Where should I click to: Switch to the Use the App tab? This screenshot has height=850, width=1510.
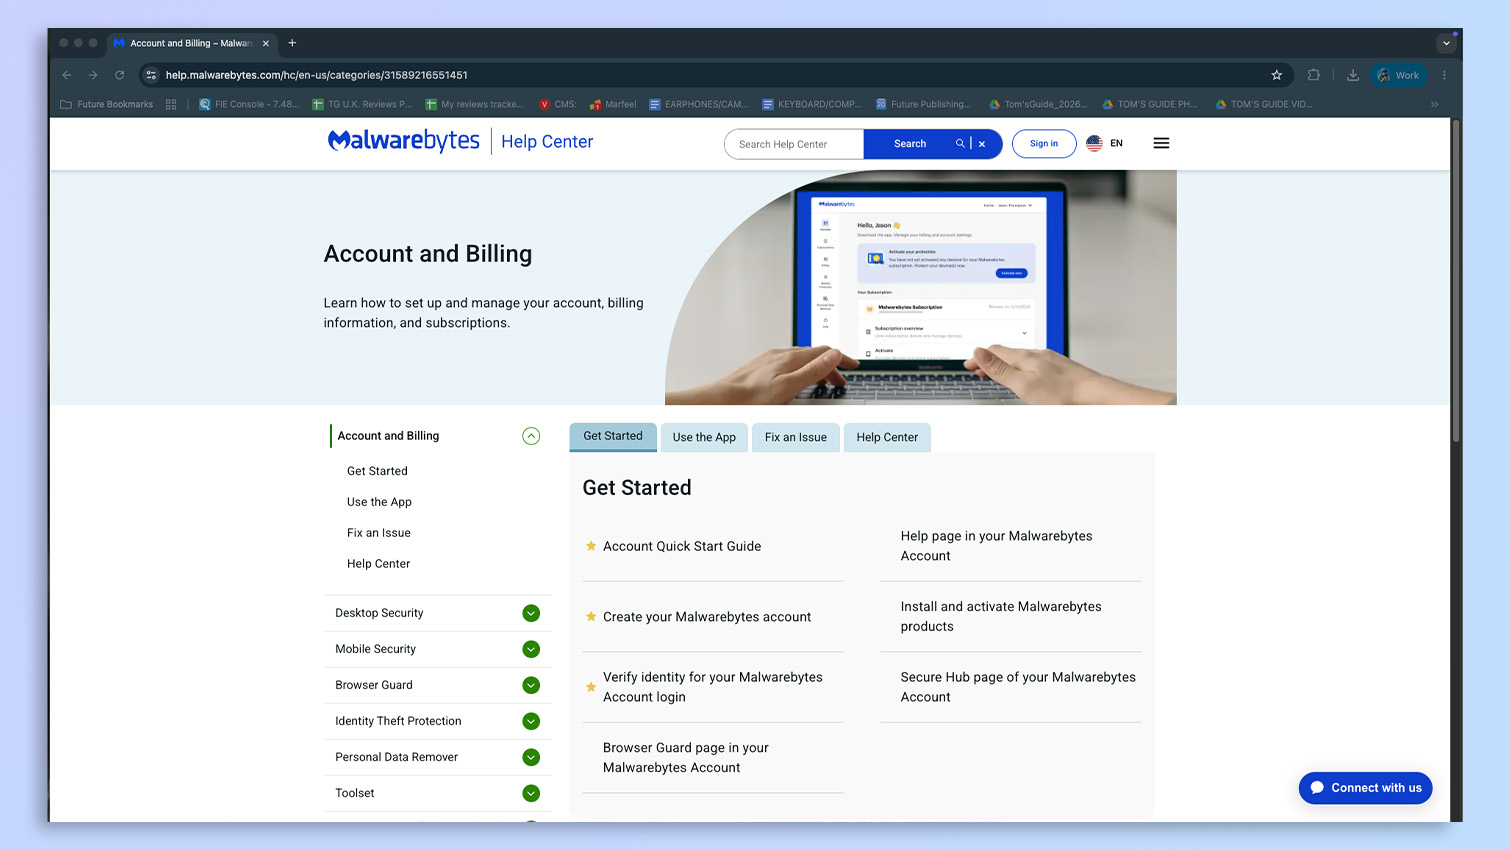click(704, 437)
